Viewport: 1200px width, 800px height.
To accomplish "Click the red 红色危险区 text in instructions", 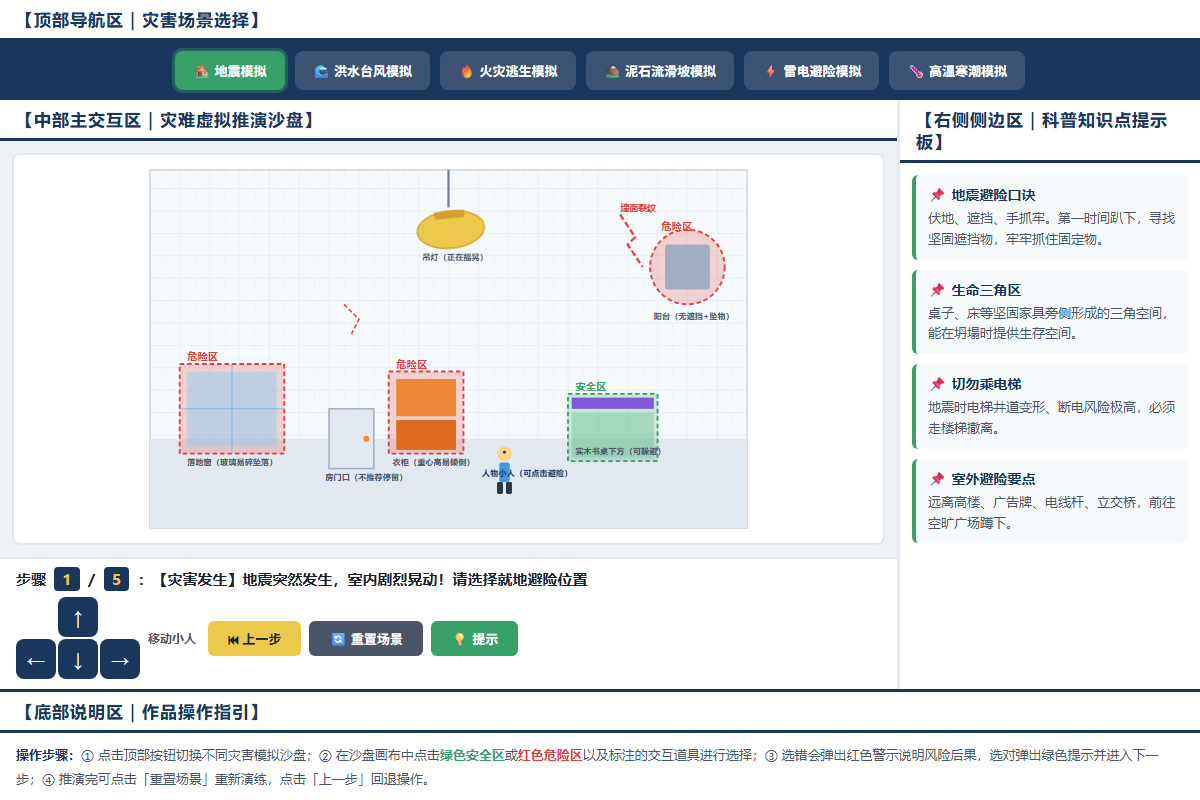I will (x=550, y=755).
